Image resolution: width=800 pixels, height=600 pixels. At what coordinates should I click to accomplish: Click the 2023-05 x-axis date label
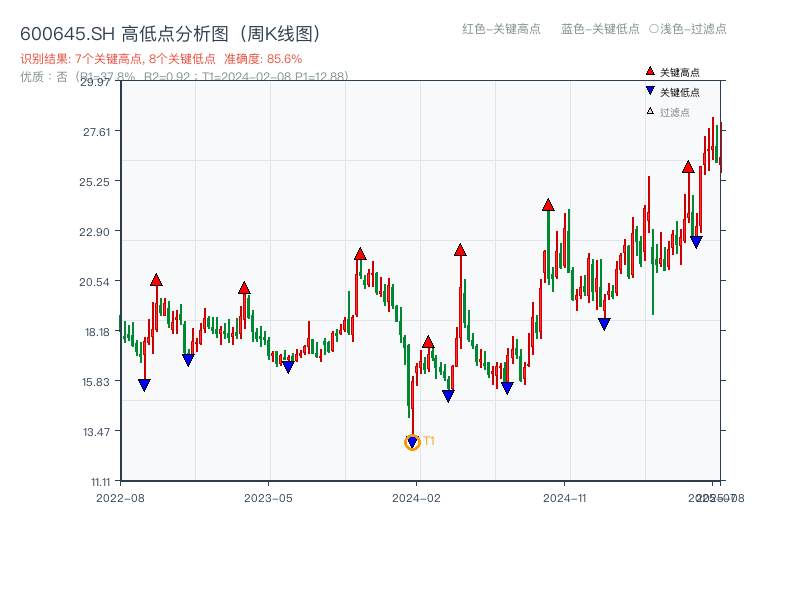click(268, 498)
